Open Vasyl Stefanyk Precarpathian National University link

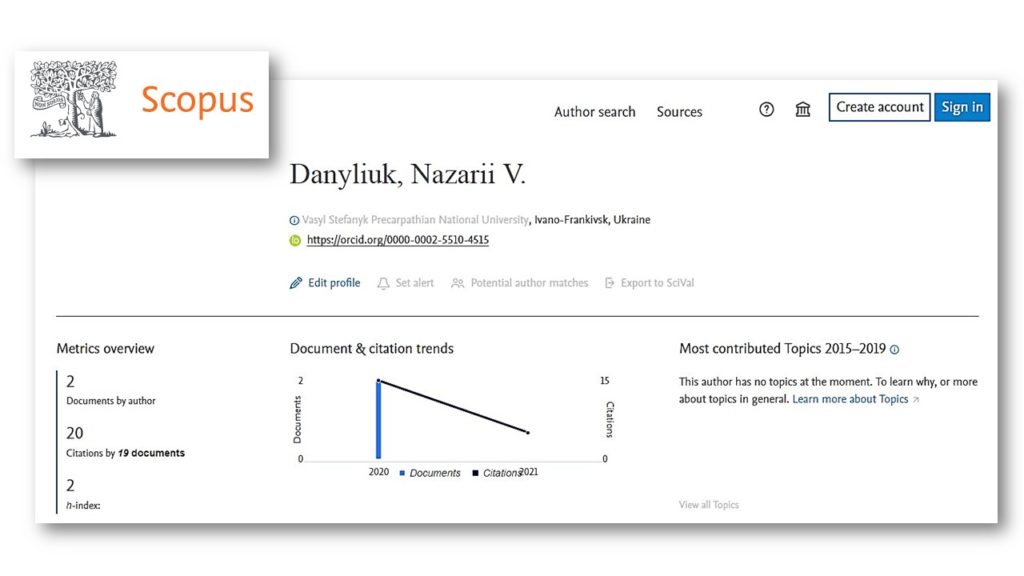pyautogui.click(x=415, y=219)
